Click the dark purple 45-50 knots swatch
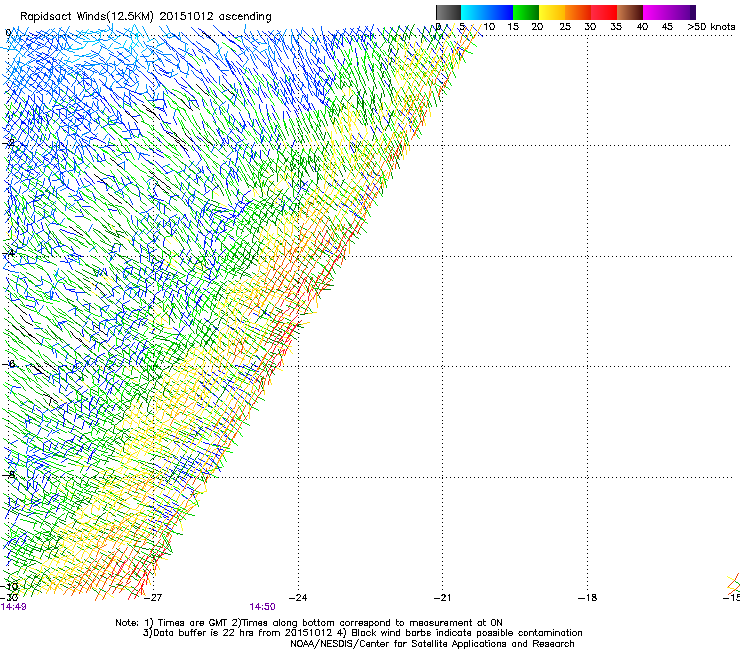Image resolution: width=740 pixels, height=650 pixels. pos(682,12)
